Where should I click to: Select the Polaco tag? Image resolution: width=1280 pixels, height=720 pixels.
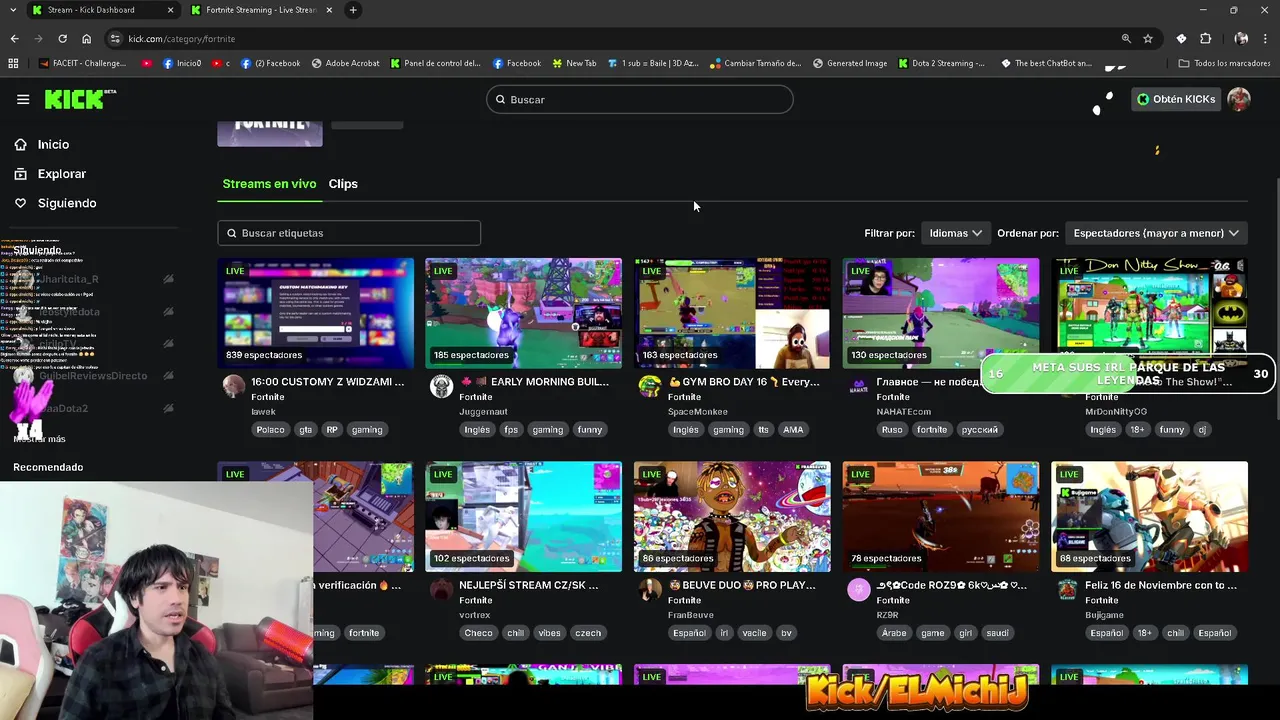270,430
